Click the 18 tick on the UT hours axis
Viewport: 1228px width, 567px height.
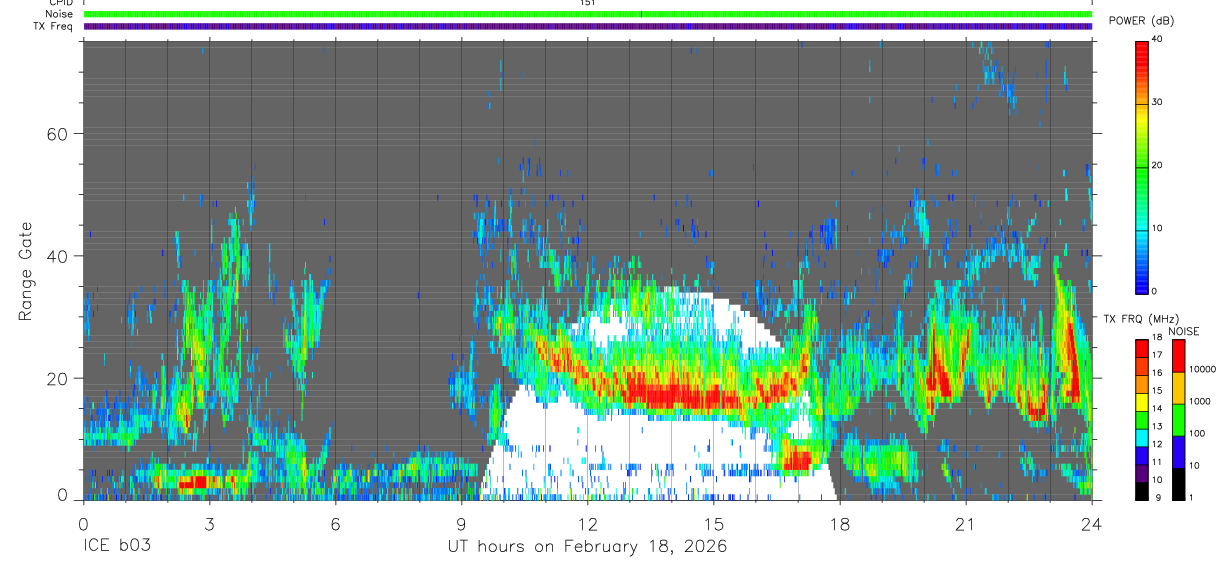pos(839,524)
